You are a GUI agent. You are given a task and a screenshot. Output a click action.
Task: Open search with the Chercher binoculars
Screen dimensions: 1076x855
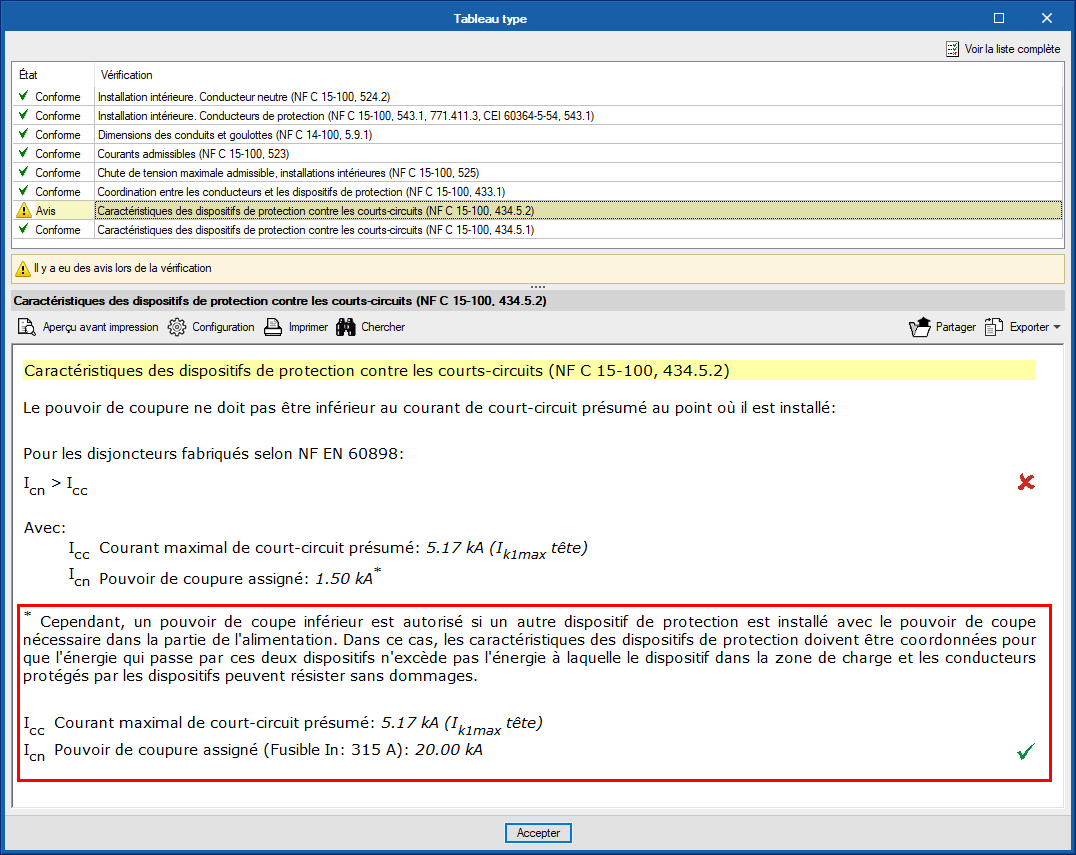[x=346, y=327]
